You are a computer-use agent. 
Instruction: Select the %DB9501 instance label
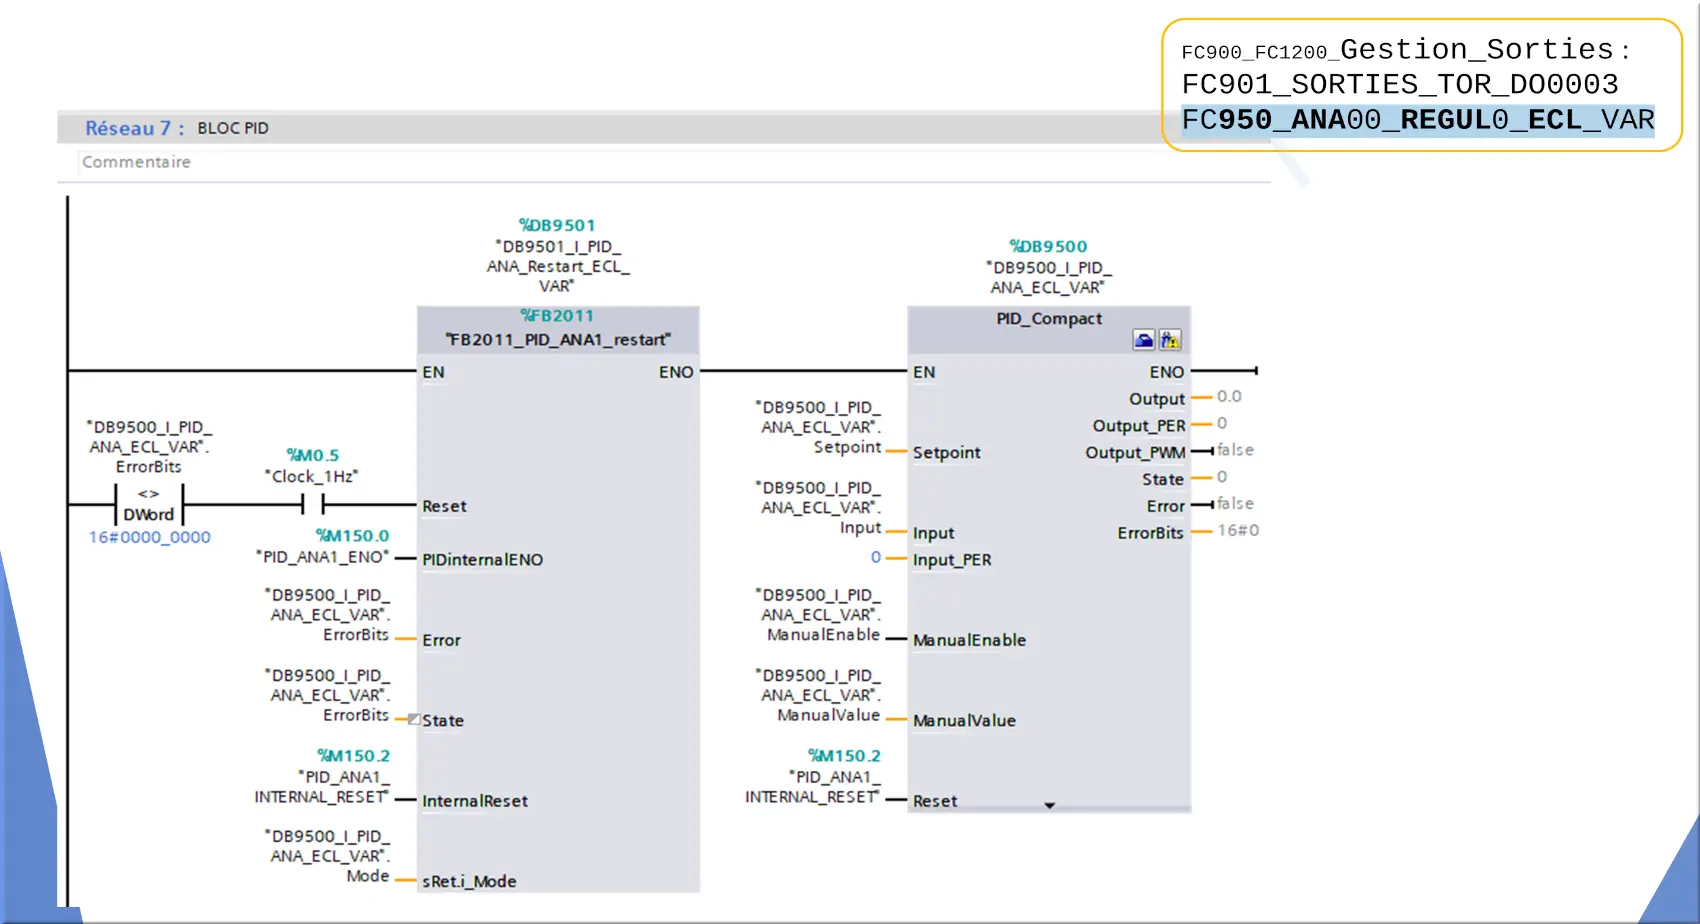557,225
